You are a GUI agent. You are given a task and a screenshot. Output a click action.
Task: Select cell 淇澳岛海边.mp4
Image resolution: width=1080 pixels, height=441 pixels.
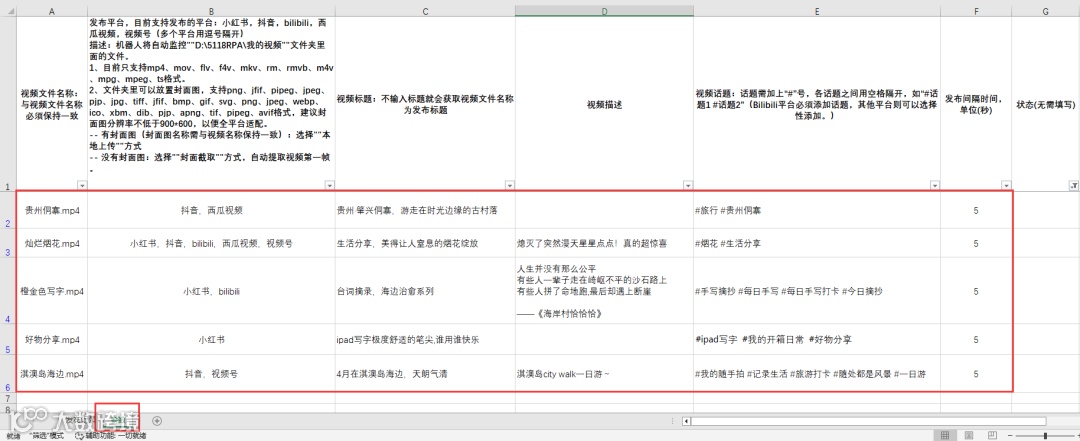[x=52, y=373]
